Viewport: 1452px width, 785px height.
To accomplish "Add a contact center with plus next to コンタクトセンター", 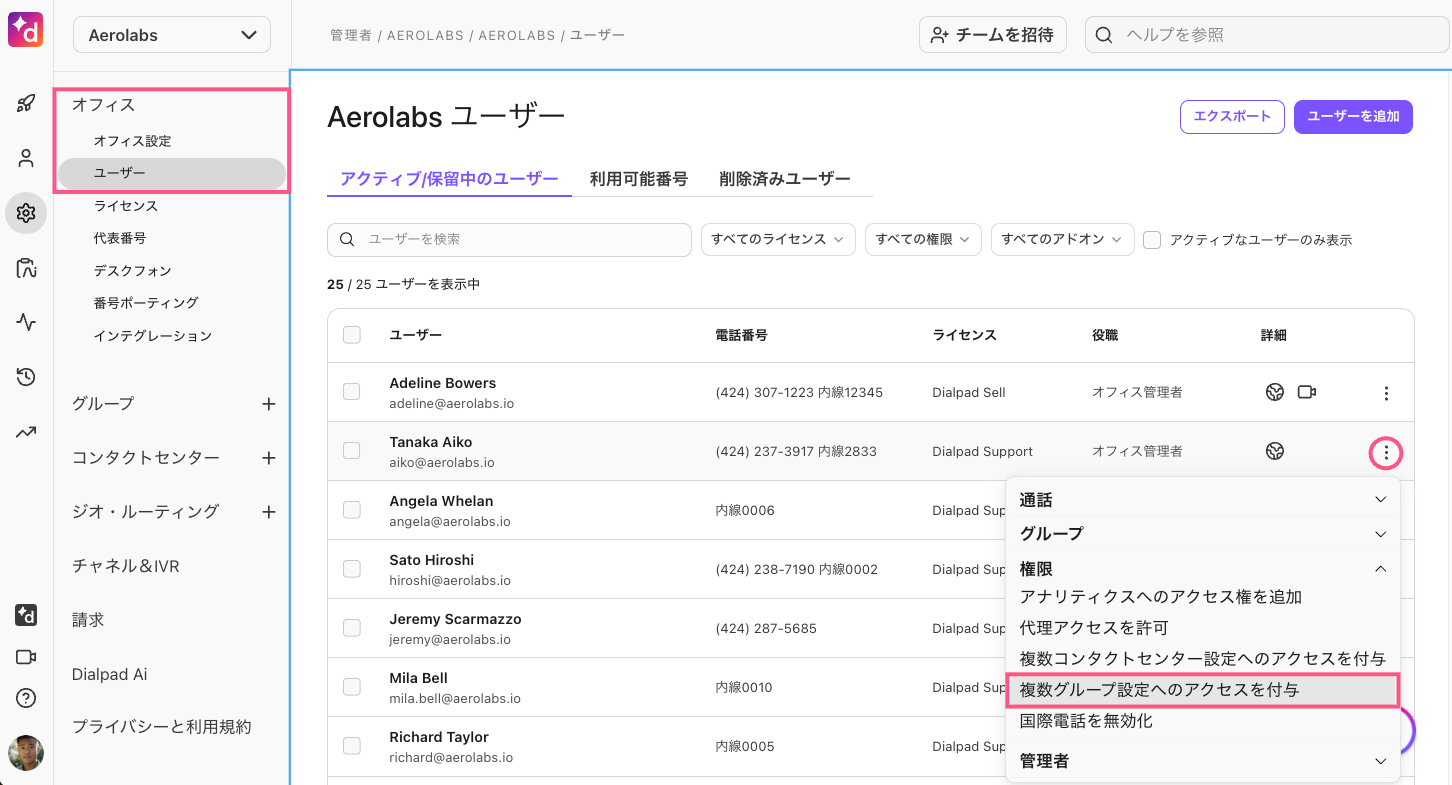I will pyautogui.click(x=268, y=458).
